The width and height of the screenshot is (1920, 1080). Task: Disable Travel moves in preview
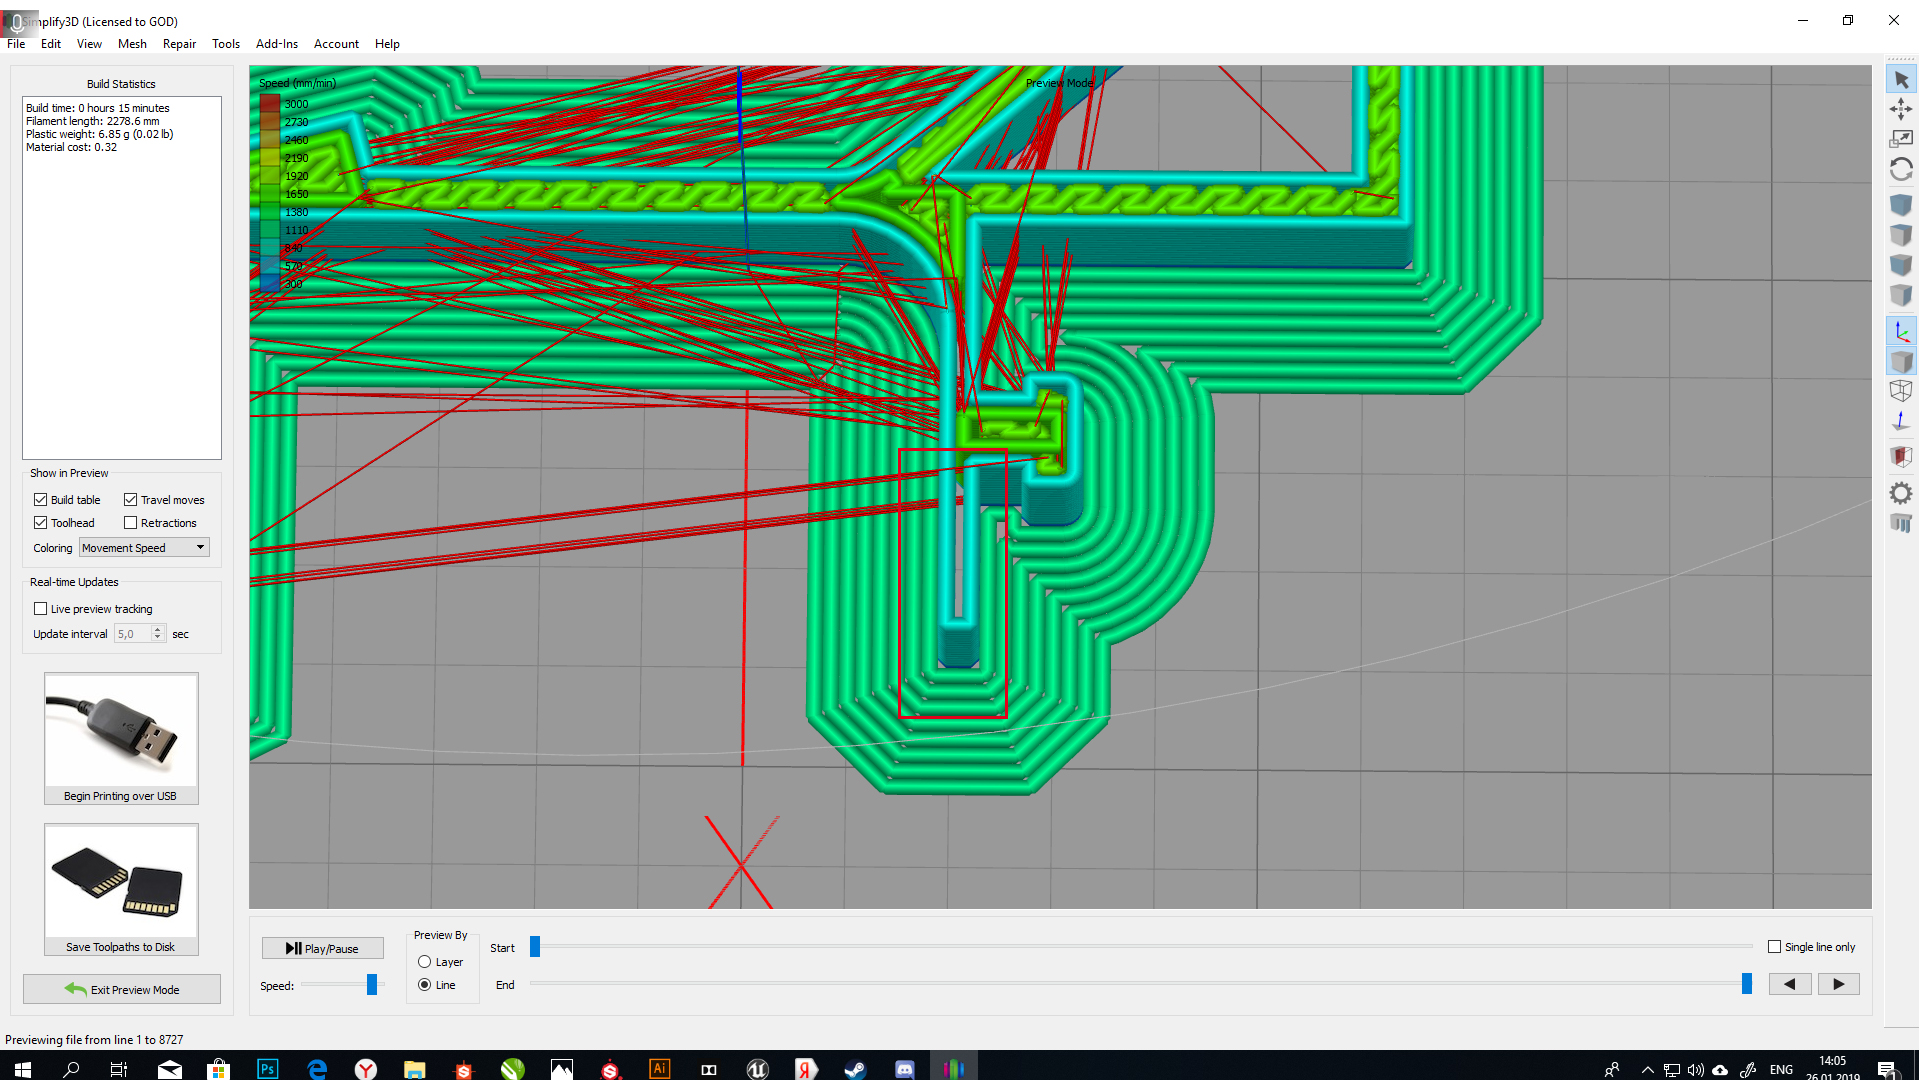131,500
